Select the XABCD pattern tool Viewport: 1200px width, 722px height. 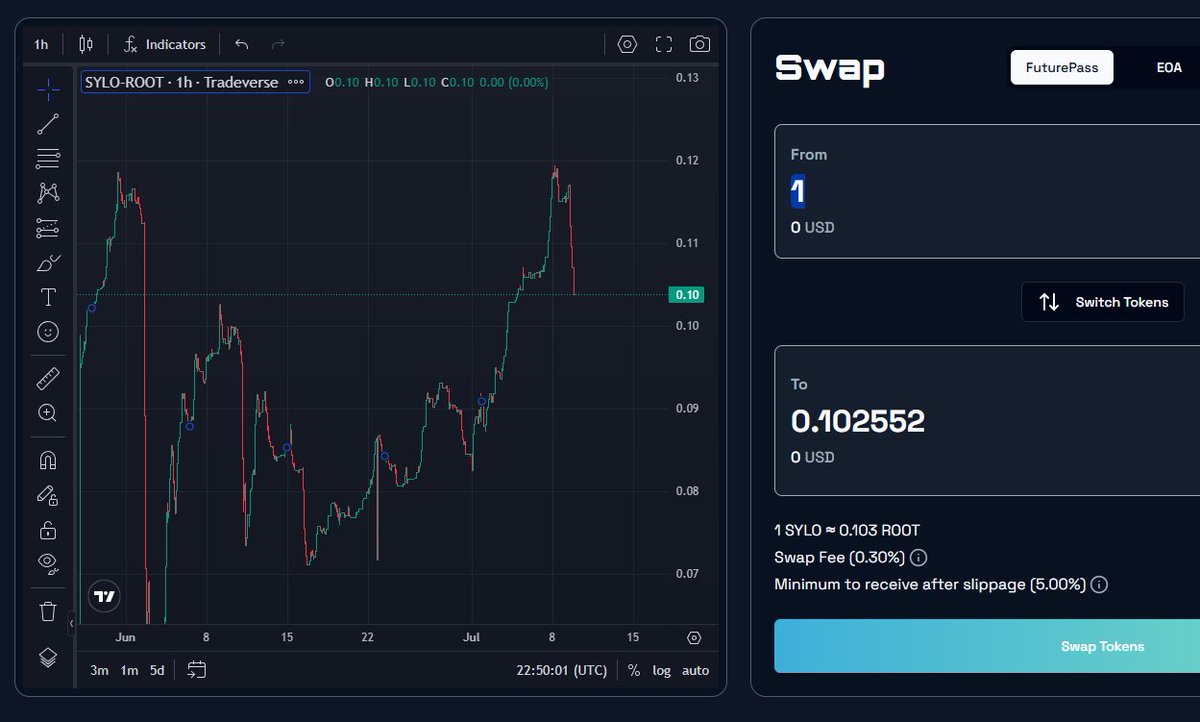coord(47,192)
